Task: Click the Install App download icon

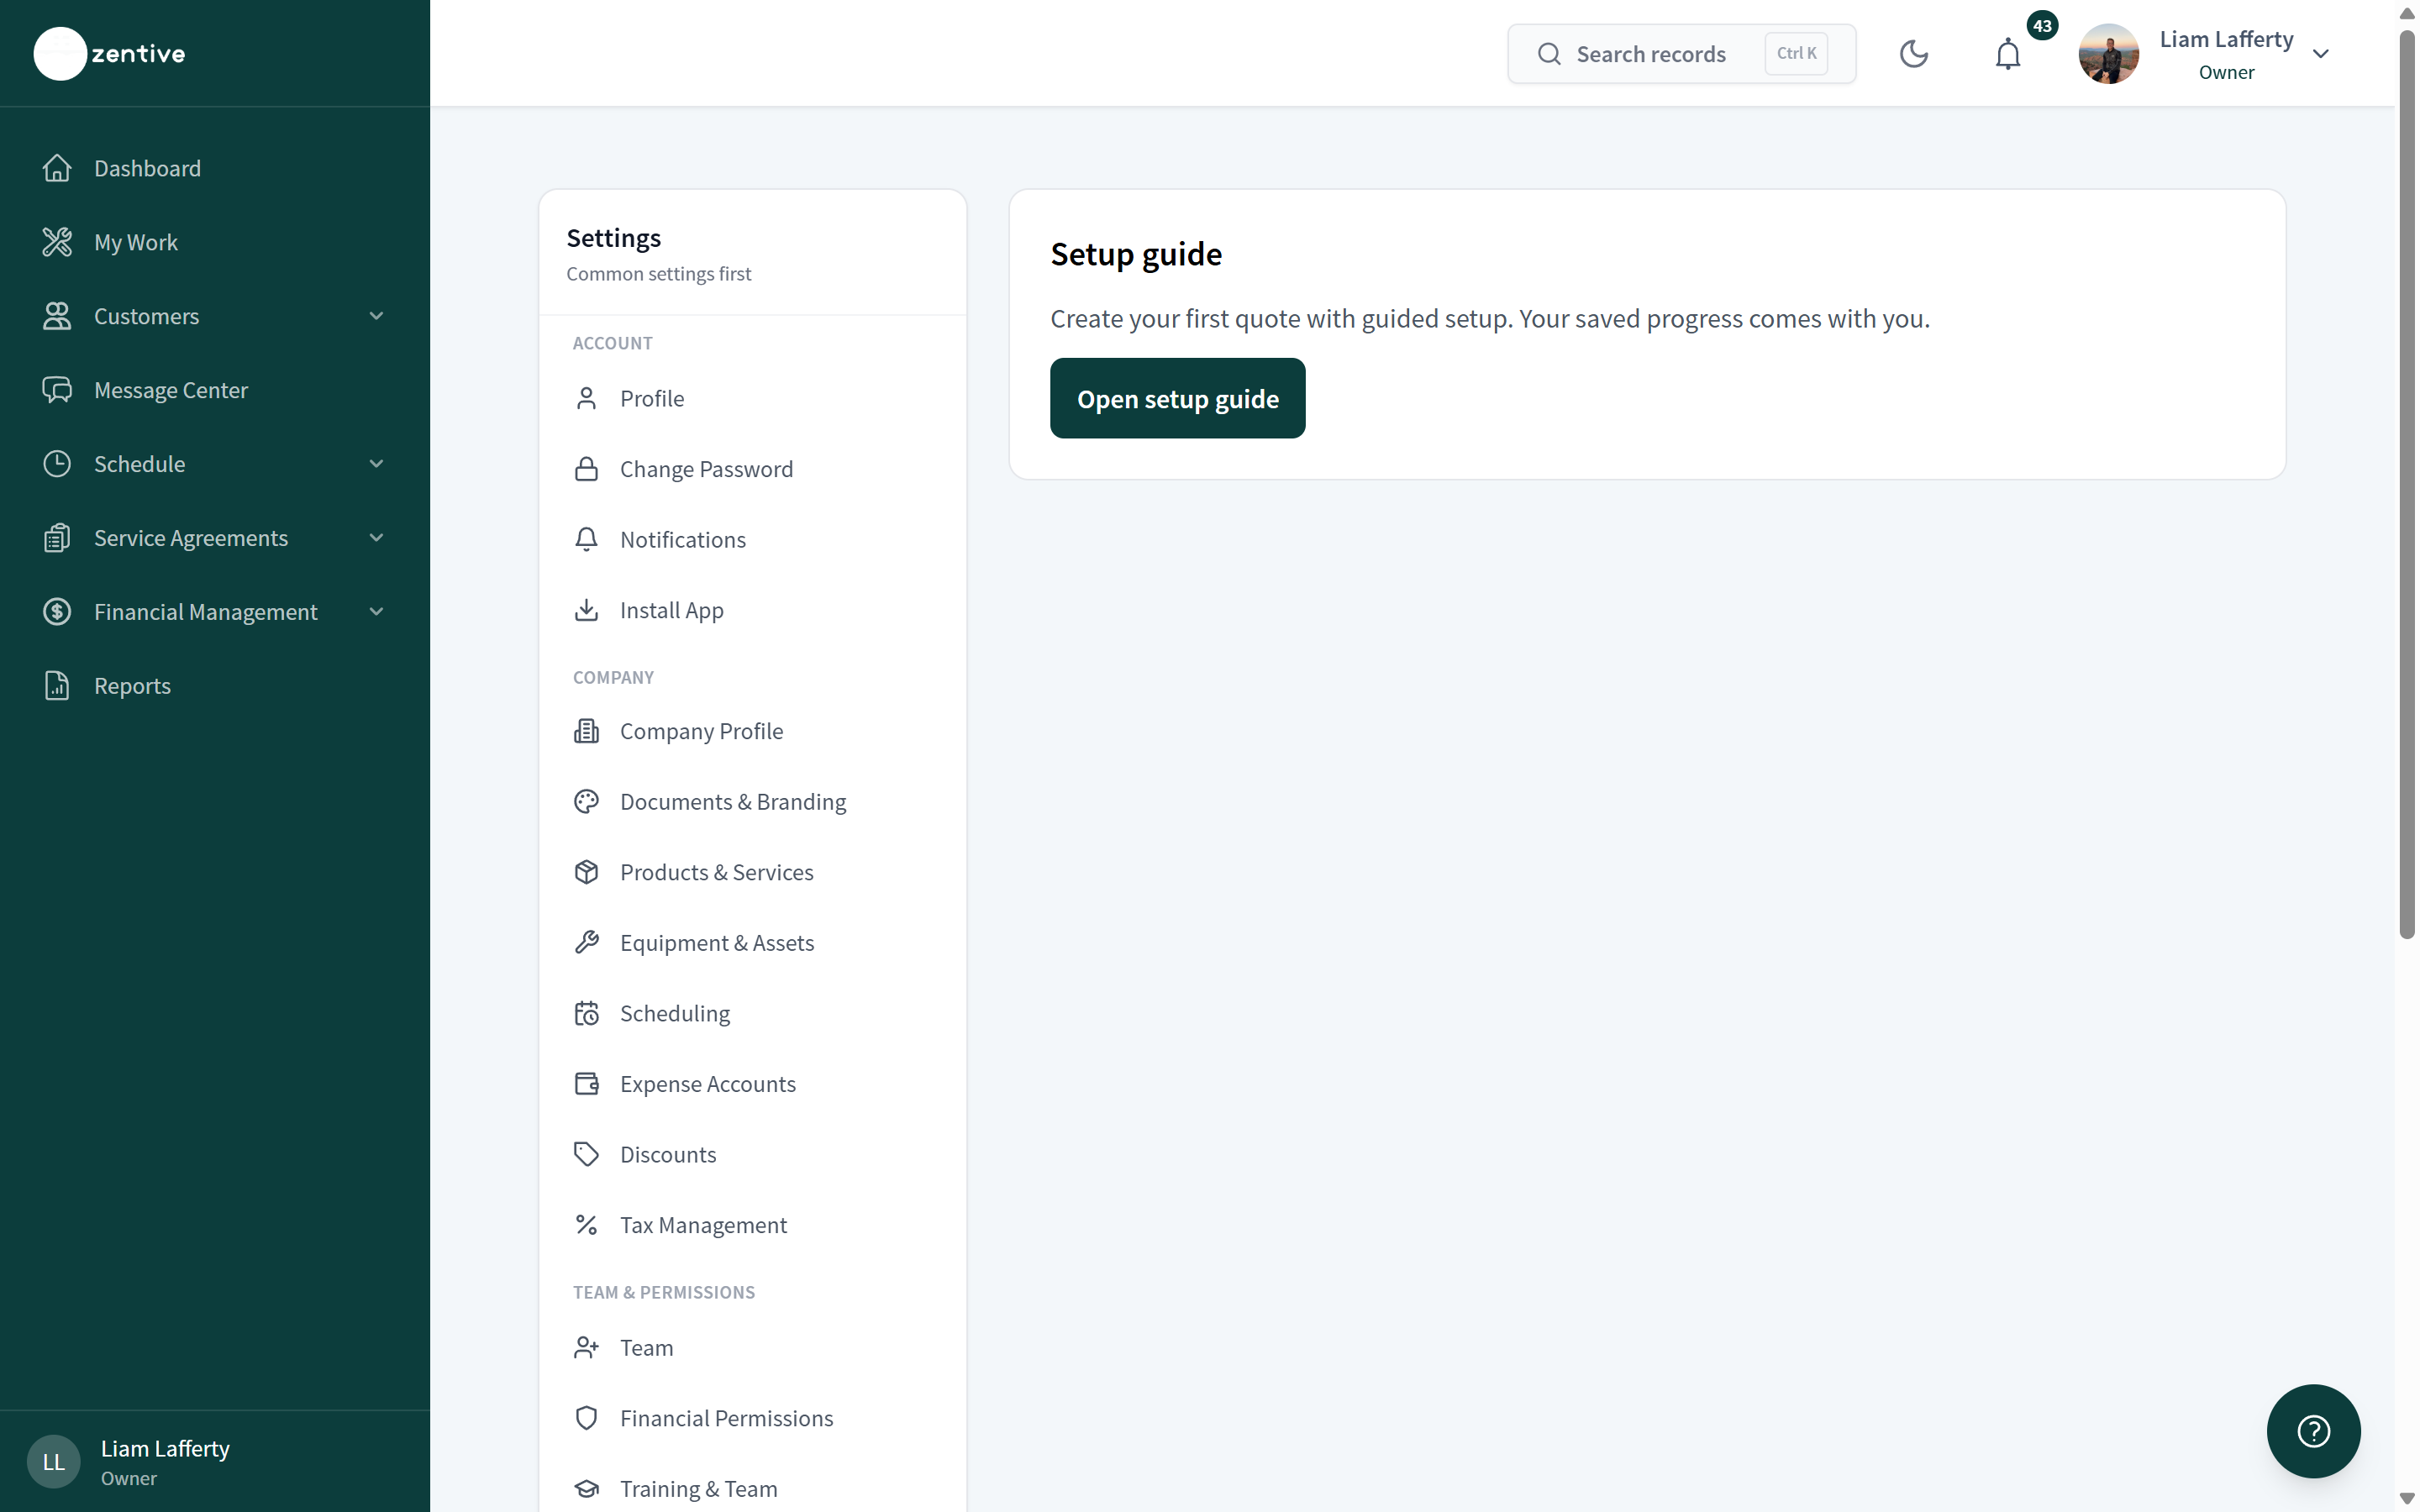Action: pos(587,610)
